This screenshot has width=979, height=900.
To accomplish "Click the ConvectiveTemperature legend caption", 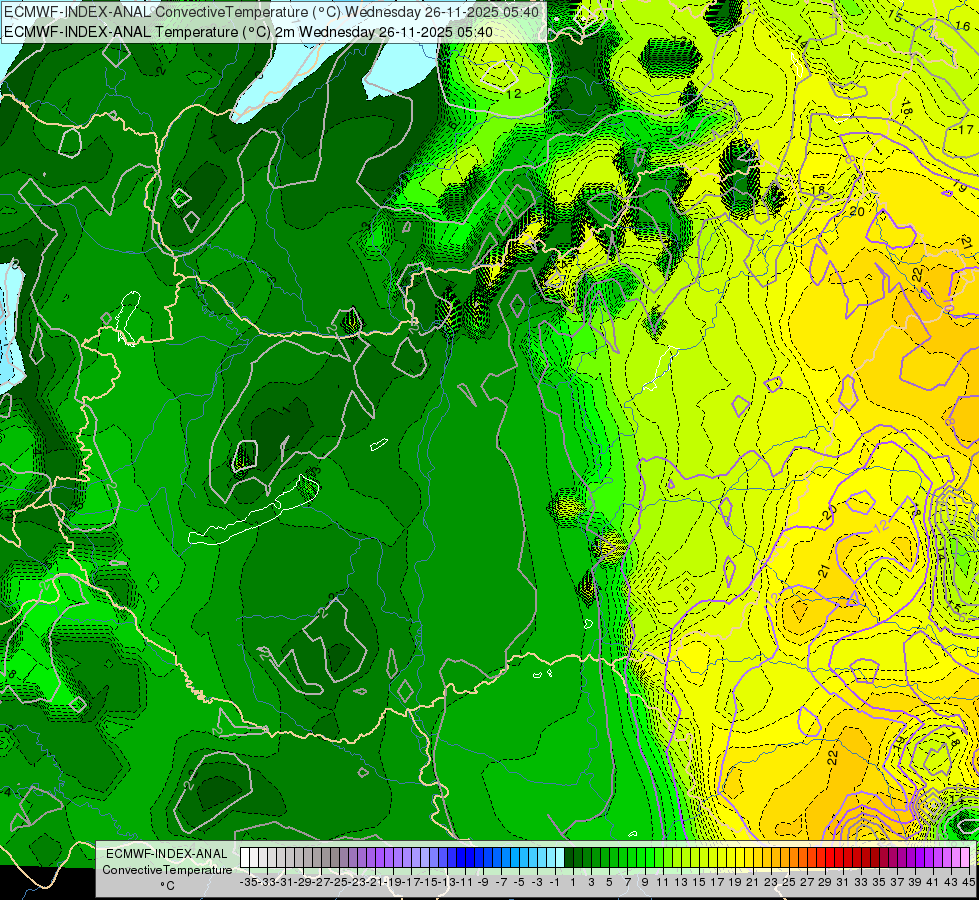I will 167,869.
